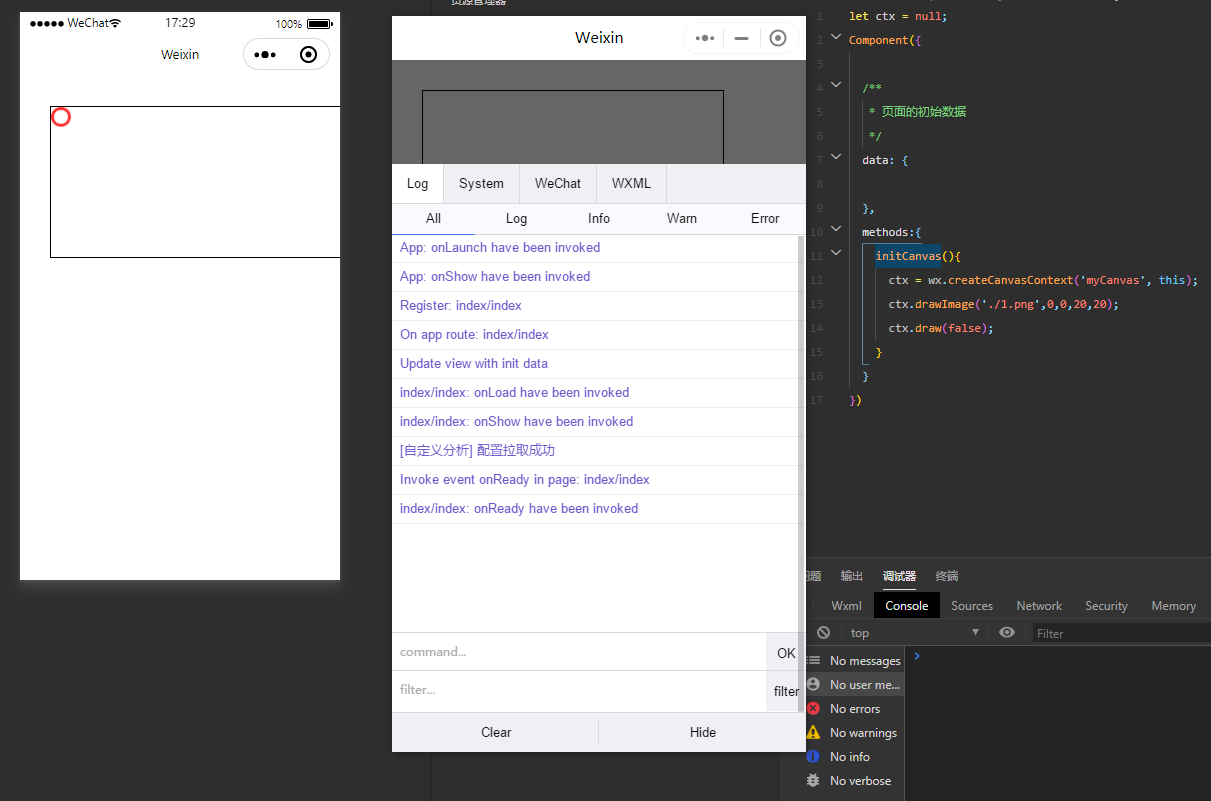The image size is (1211, 801).
Task: Click the clear console prohibition icon
Action: click(823, 633)
